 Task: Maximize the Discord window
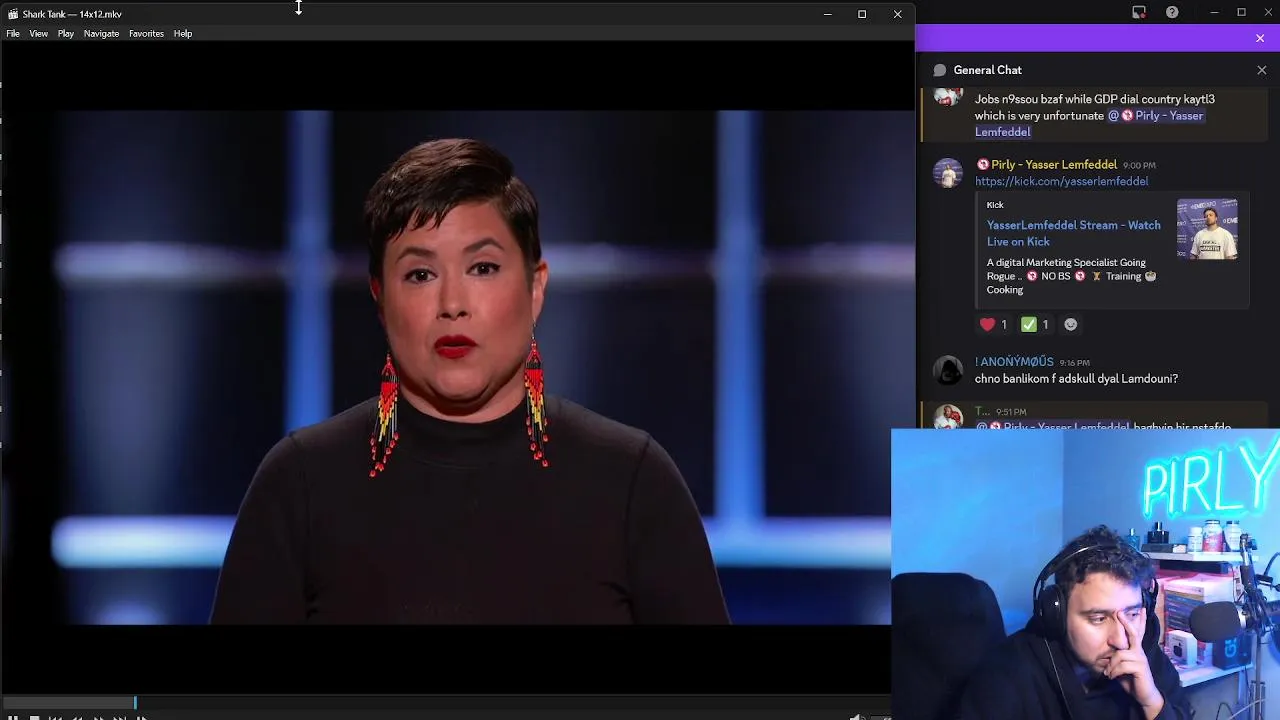[1241, 12]
